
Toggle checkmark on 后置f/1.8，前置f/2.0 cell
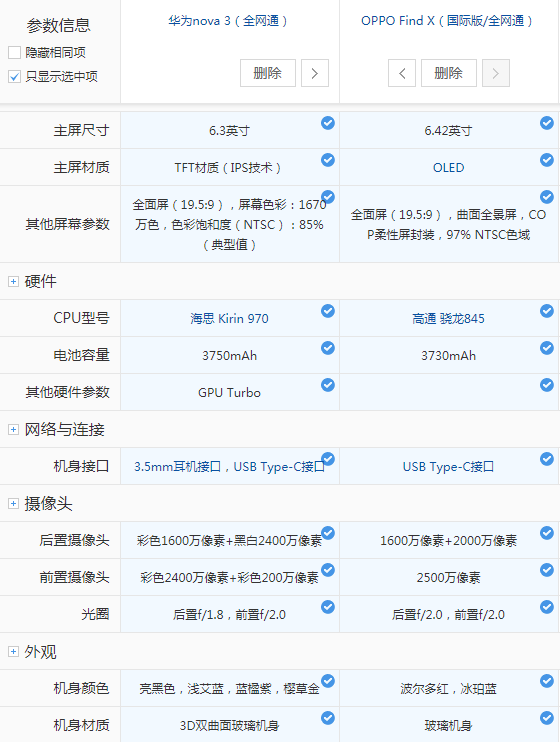[328, 607]
